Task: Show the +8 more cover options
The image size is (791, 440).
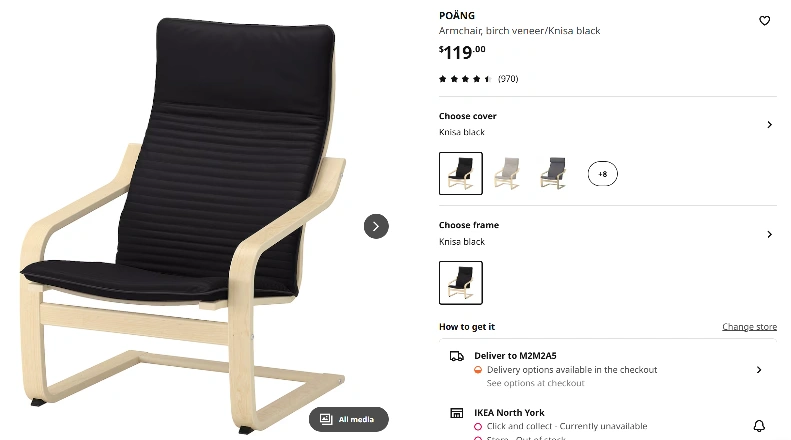Action: click(x=602, y=174)
